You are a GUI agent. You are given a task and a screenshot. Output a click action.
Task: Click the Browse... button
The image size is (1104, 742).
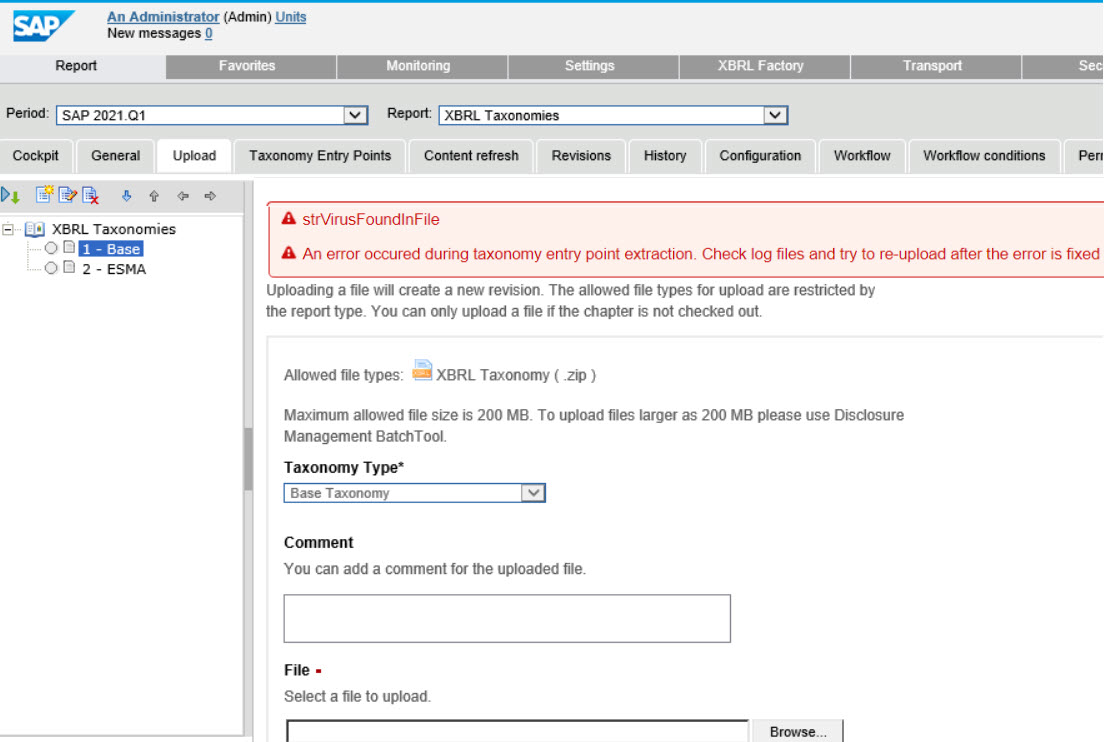point(797,731)
